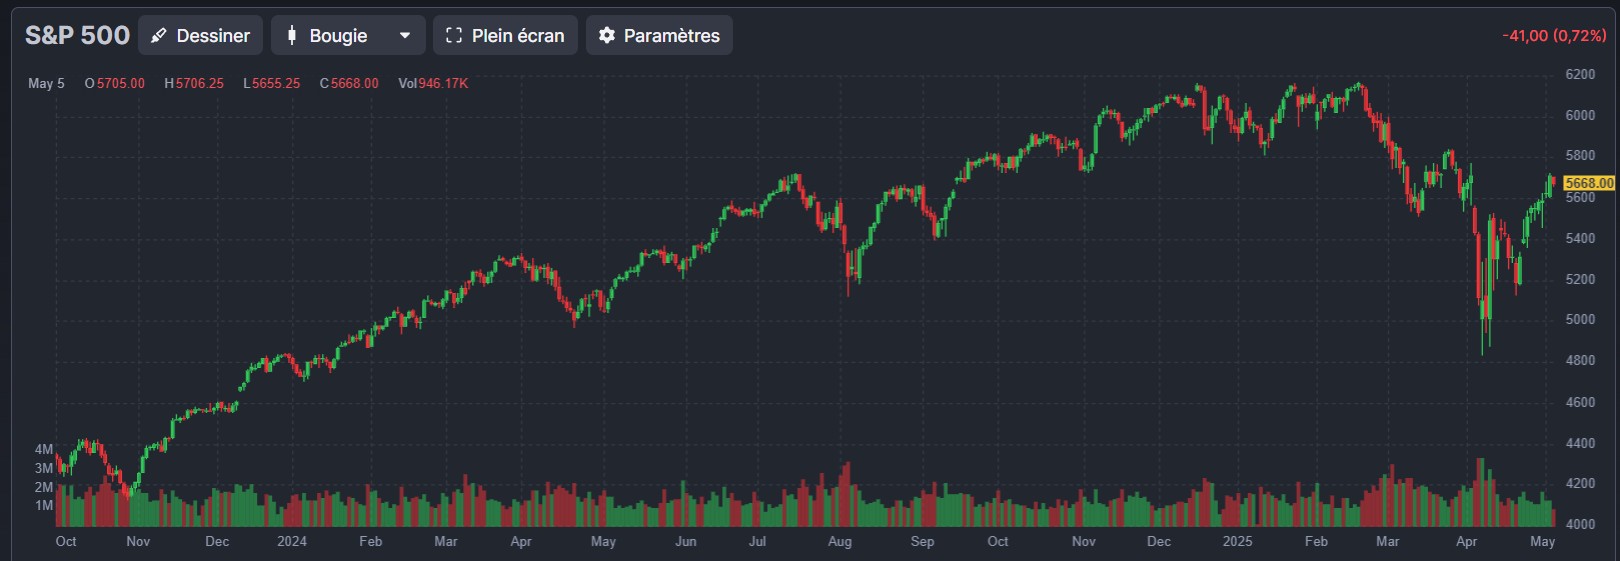Select the S&P 500 chart title
Viewport: 1620px width, 561px height.
(x=77, y=36)
